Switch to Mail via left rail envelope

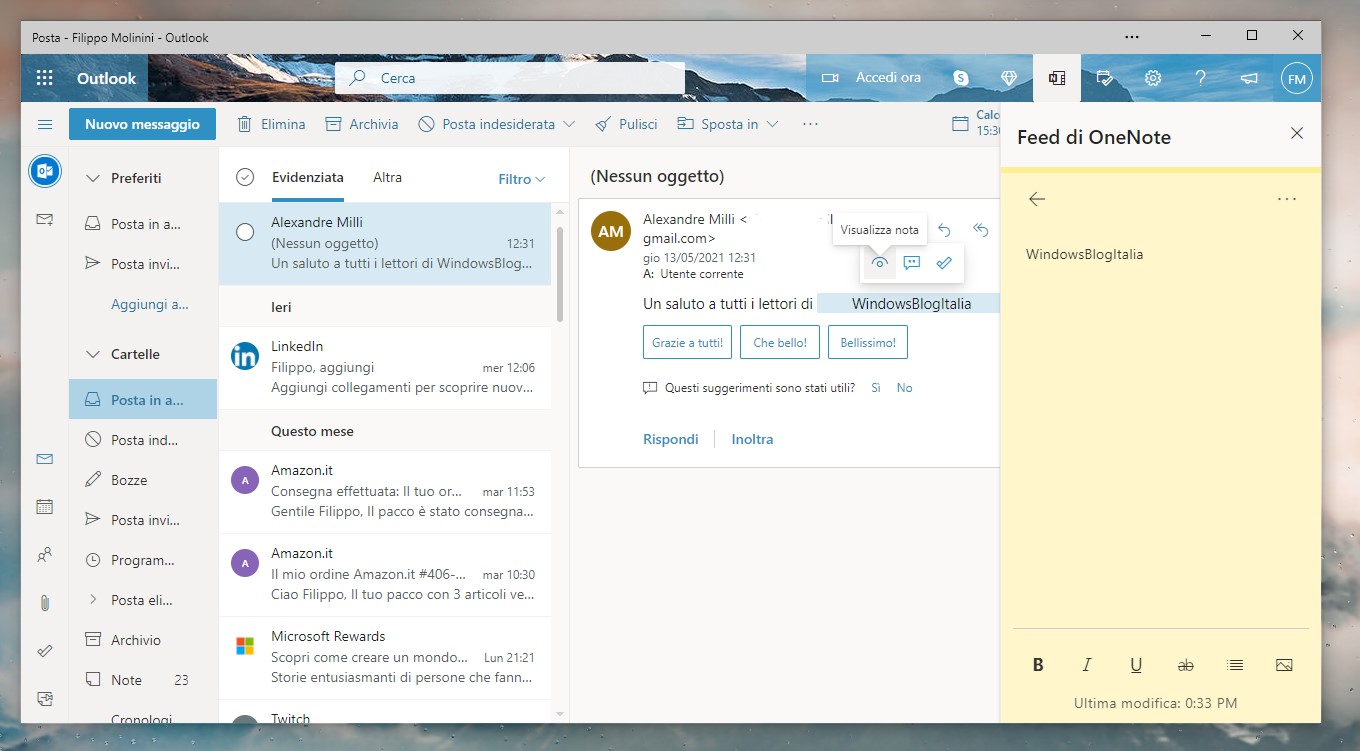pyautogui.click(x=45, y=460)
